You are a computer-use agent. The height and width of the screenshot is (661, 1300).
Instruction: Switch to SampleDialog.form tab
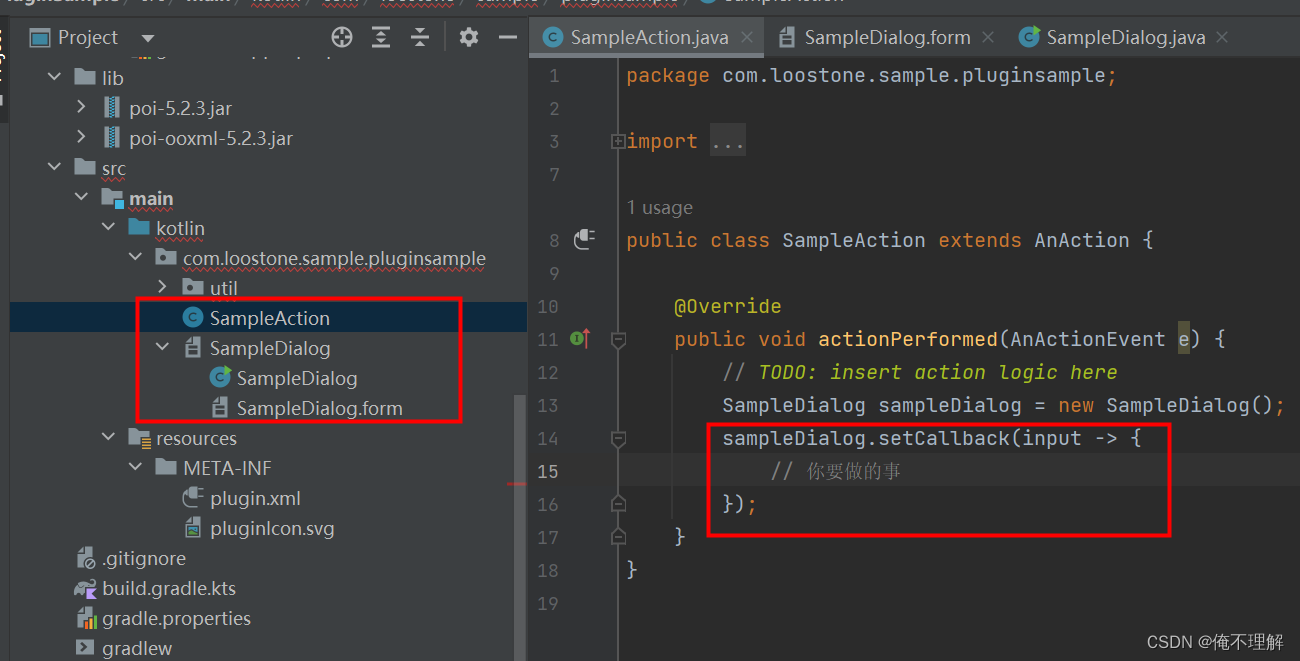(x=887, y=37)
